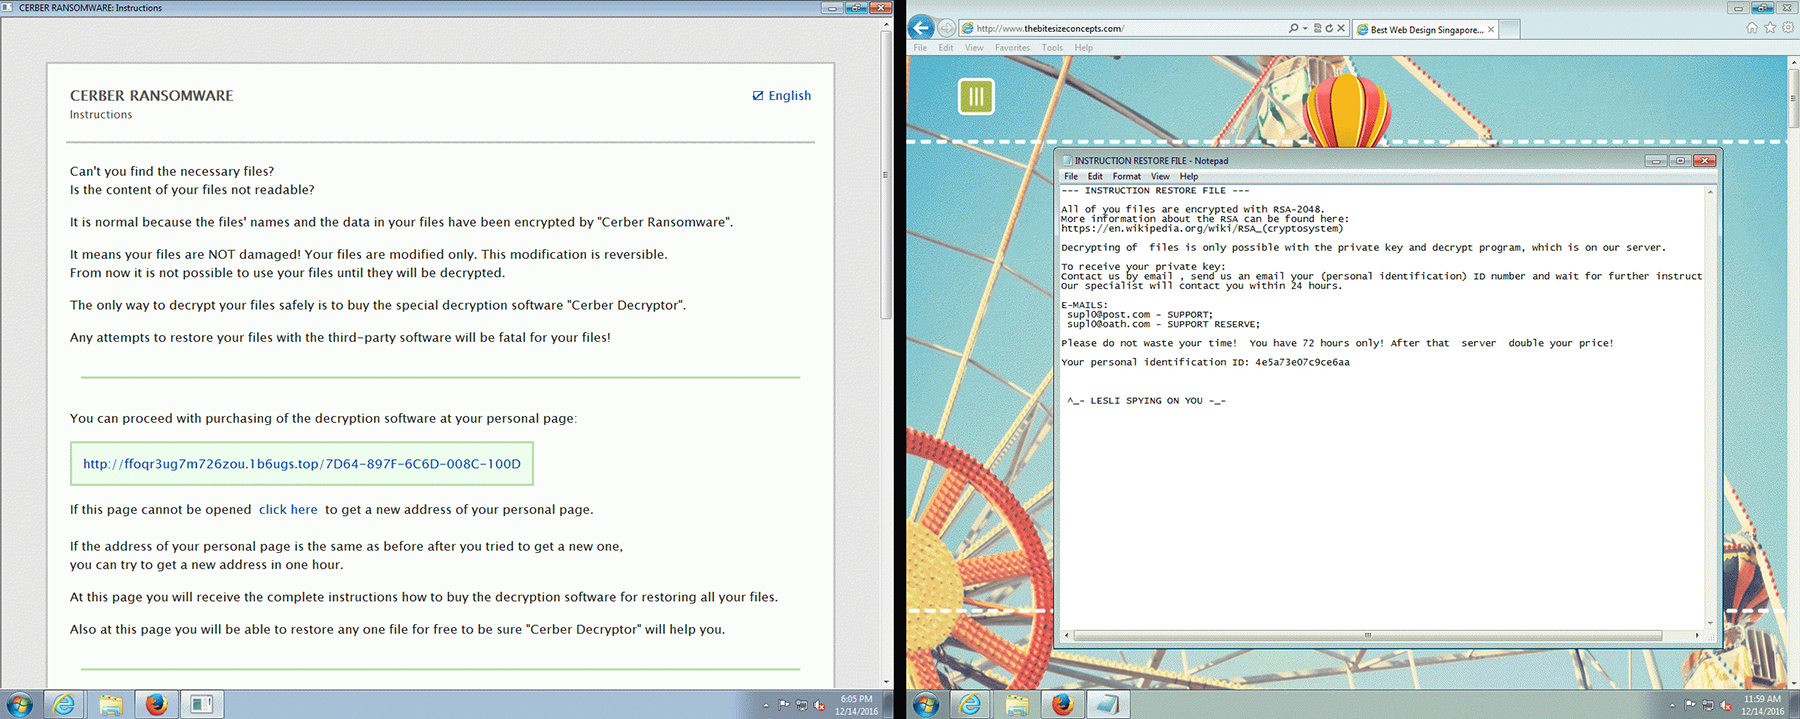Open the ffoqr3ug7m726zou personal page link

[301, 464]
